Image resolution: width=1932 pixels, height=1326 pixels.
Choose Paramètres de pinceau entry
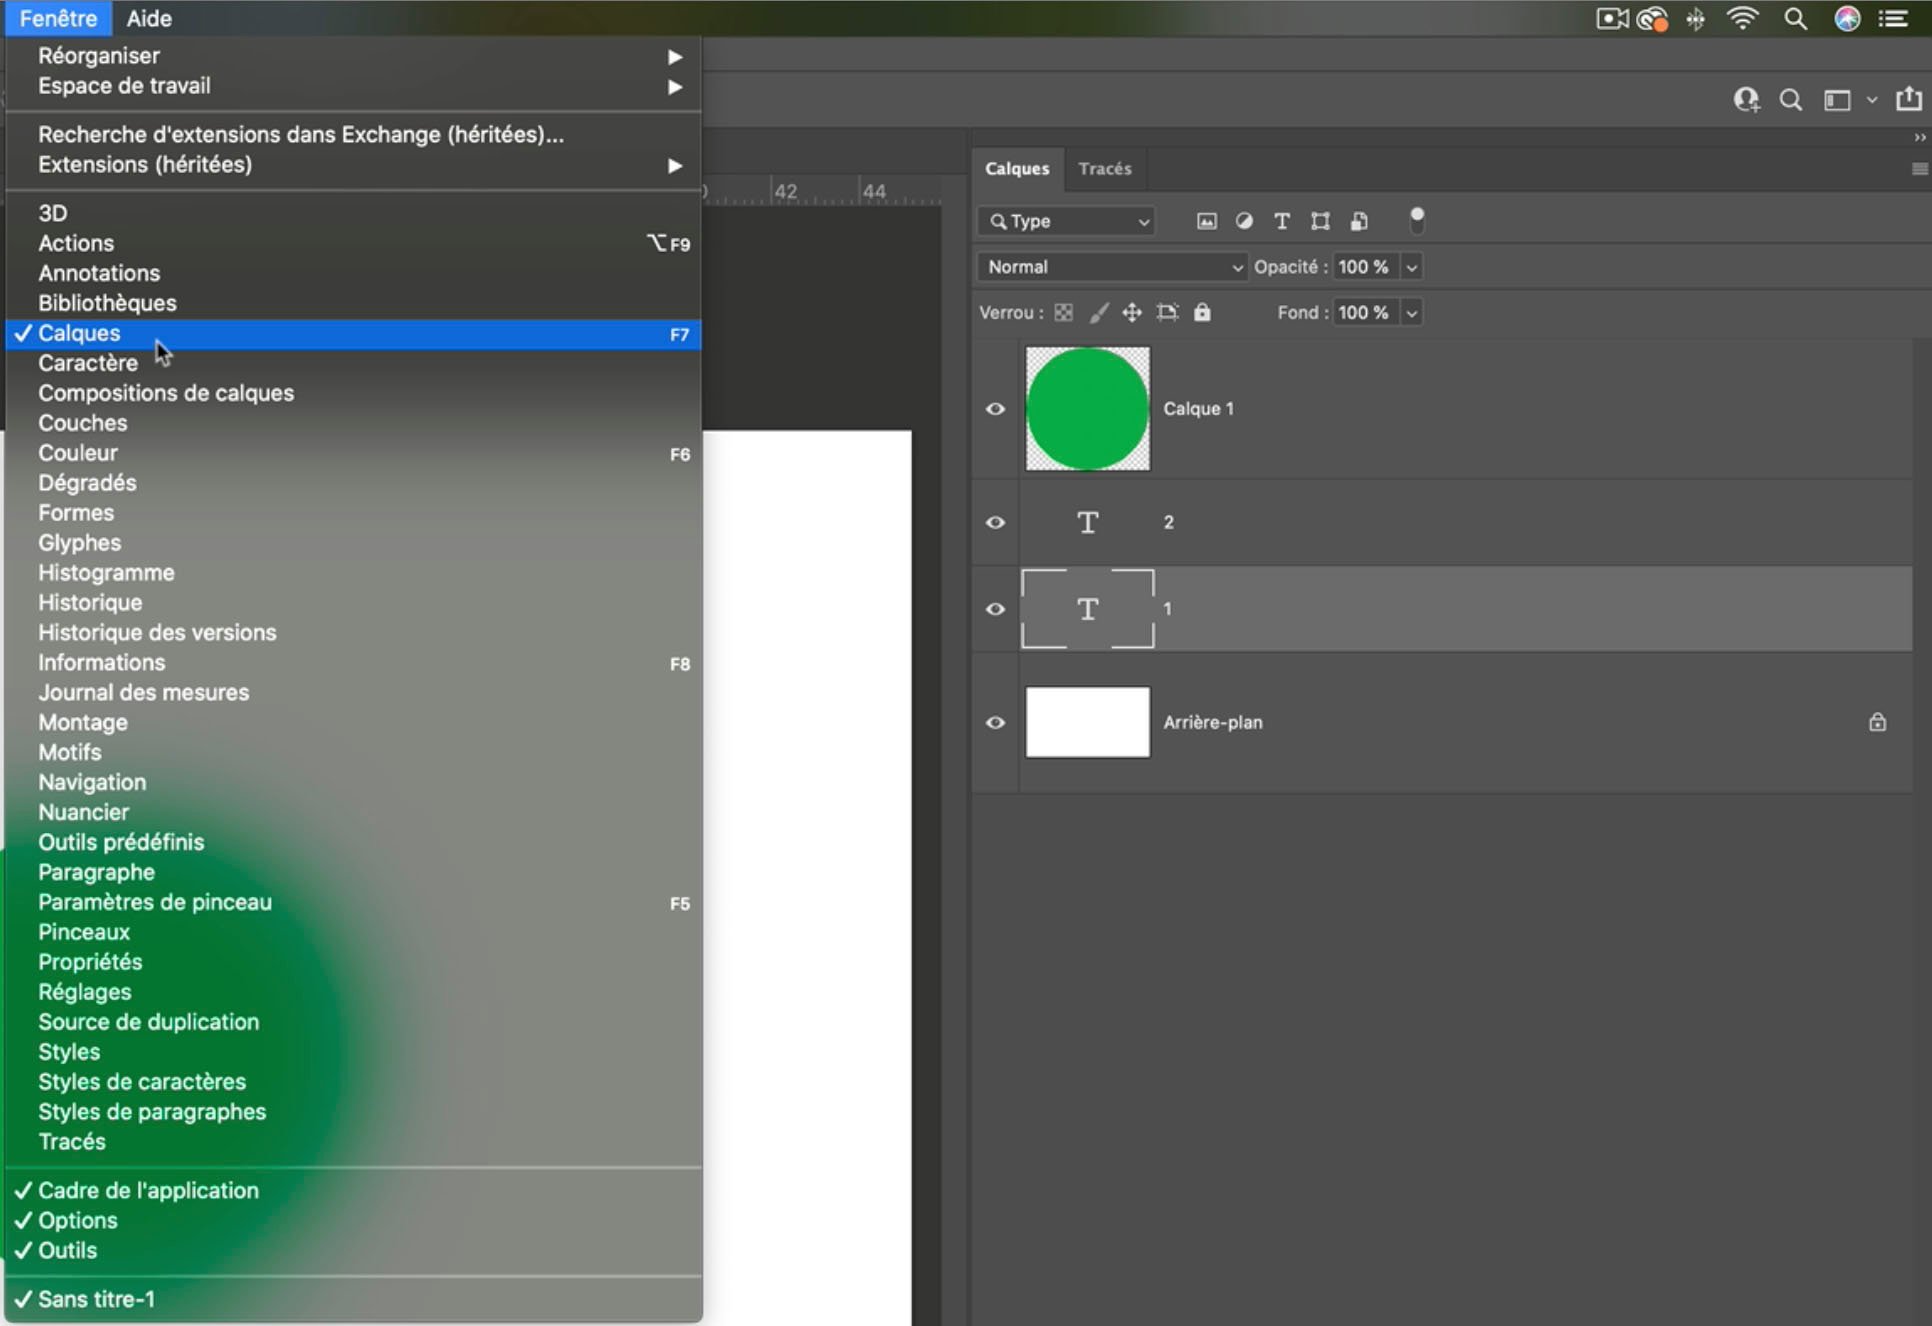click(x=353, y=903)
